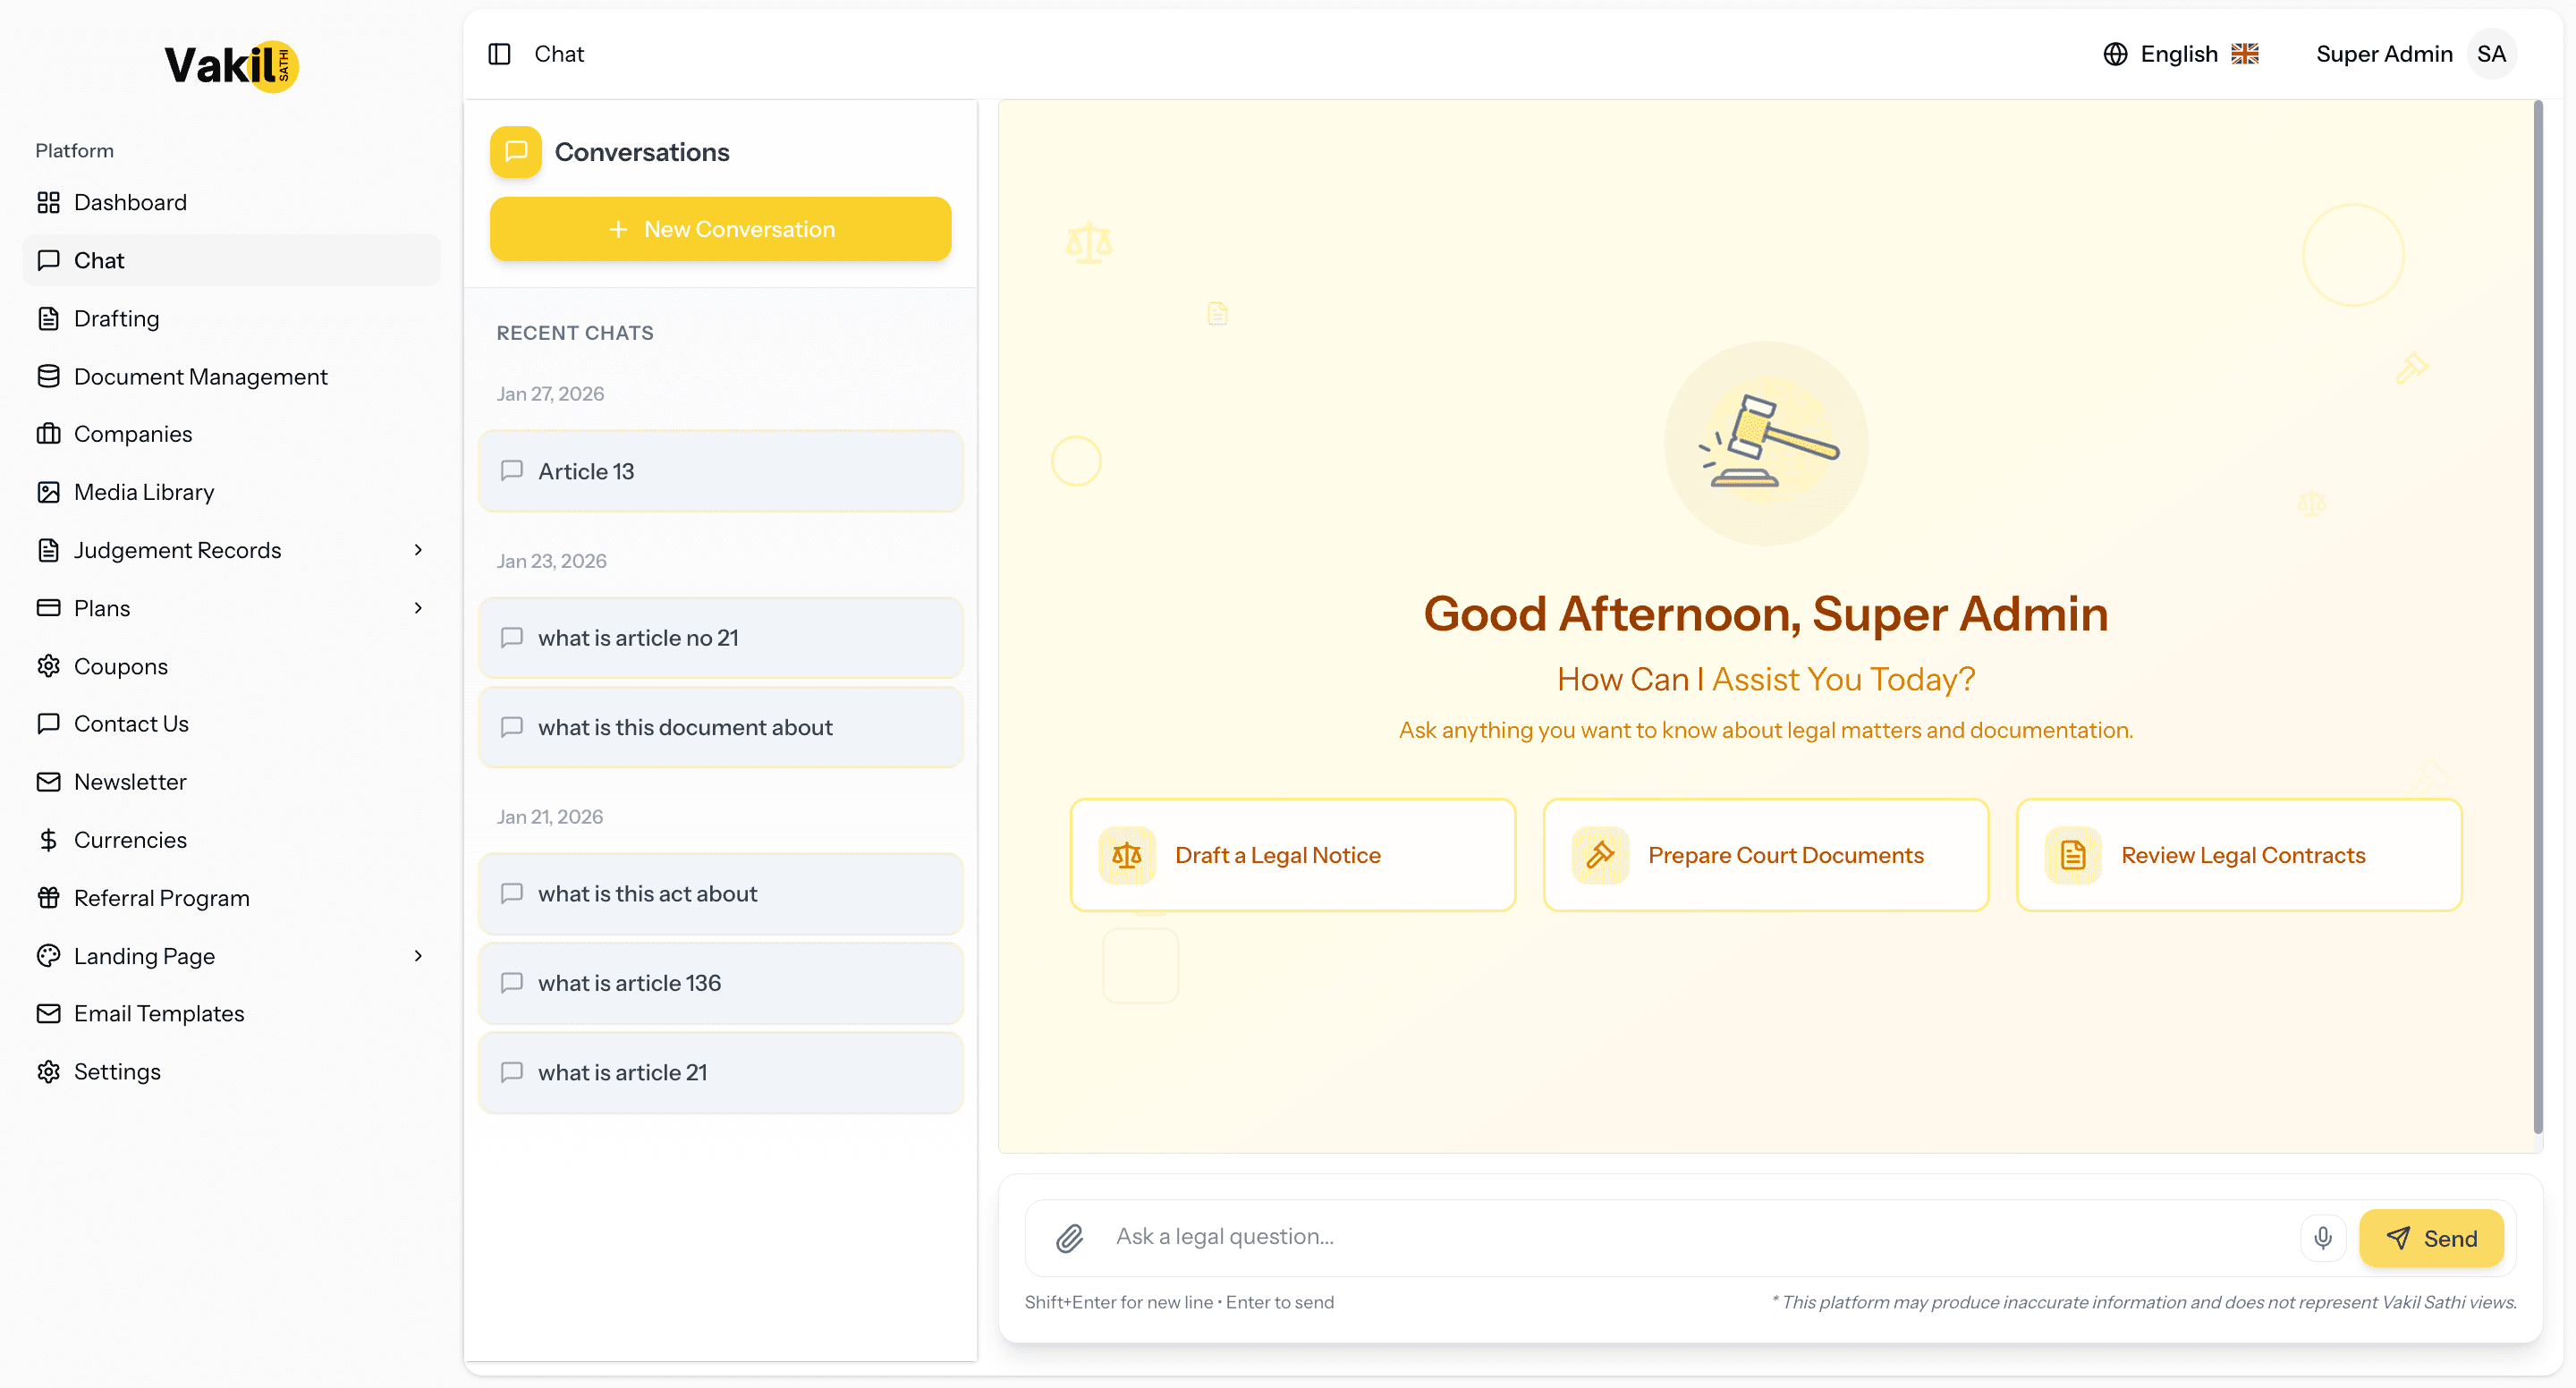Click the paperclip attachment icon
Viewport: 2576px width, 1388px height.
pos(1069,1238)
